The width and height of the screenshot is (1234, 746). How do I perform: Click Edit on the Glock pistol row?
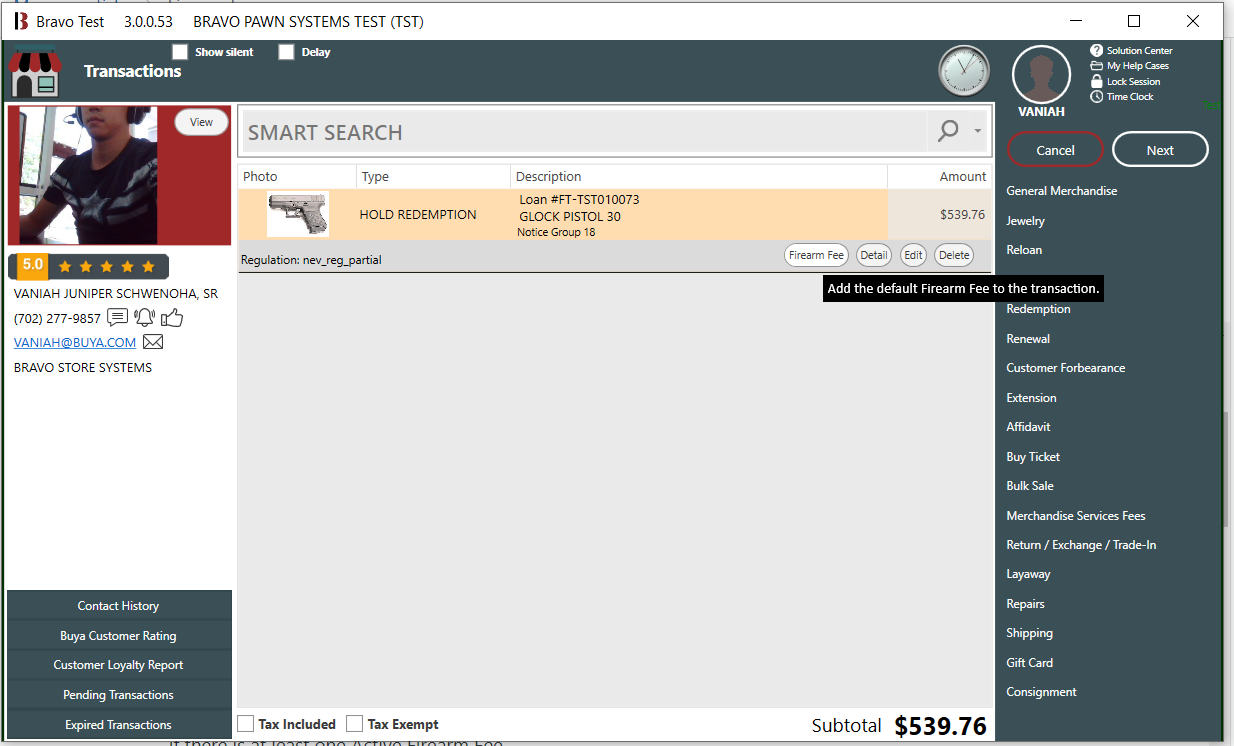[913, 255]
